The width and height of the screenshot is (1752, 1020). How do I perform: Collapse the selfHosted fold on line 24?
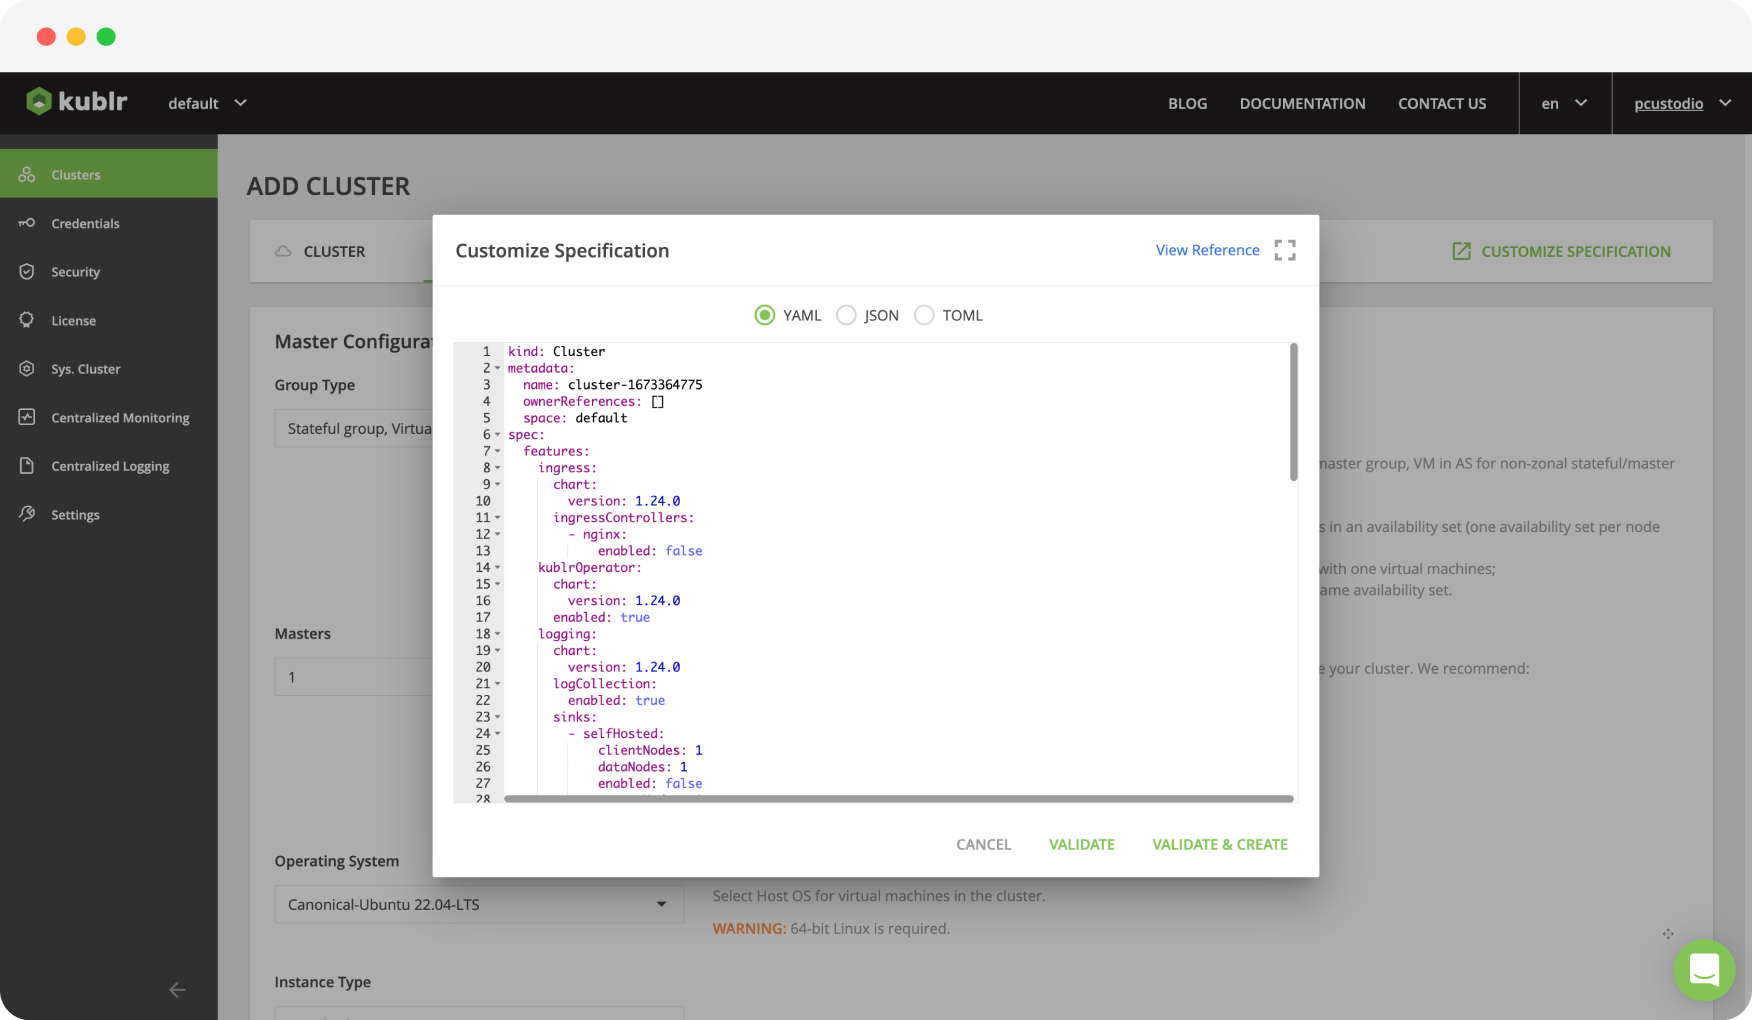[x=497, y=734]
